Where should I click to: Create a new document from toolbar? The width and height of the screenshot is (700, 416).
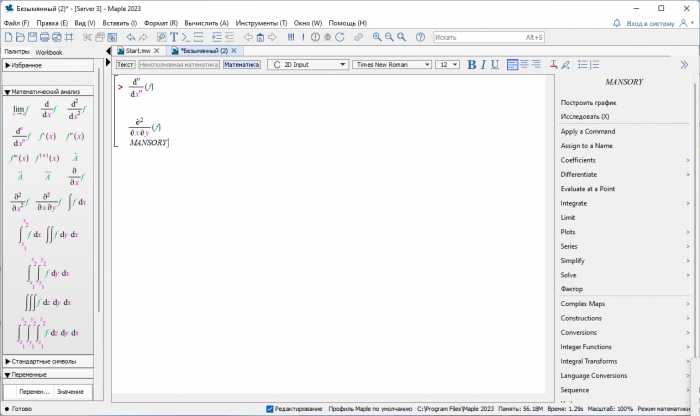(x=8, y=37)
